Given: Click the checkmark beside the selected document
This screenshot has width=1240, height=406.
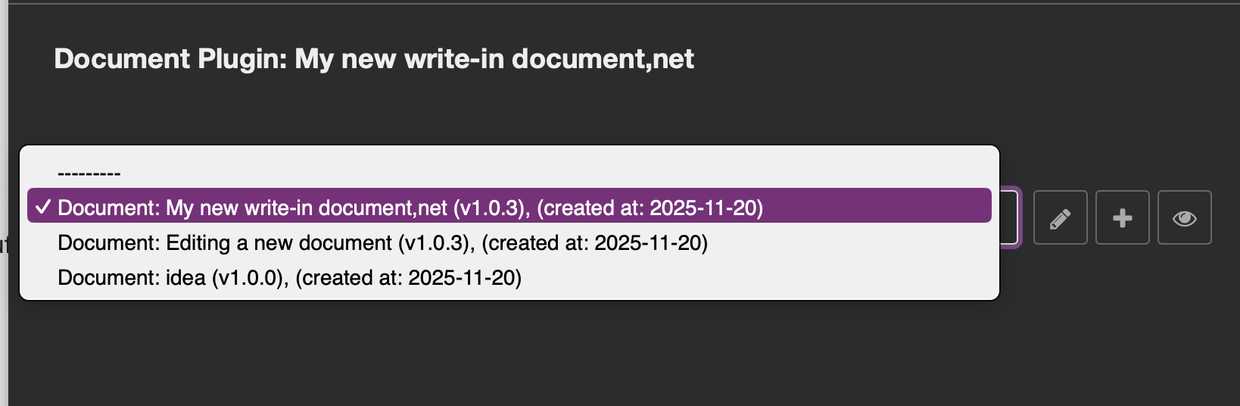Looking at the screenshot, I should tap(42, 208).
